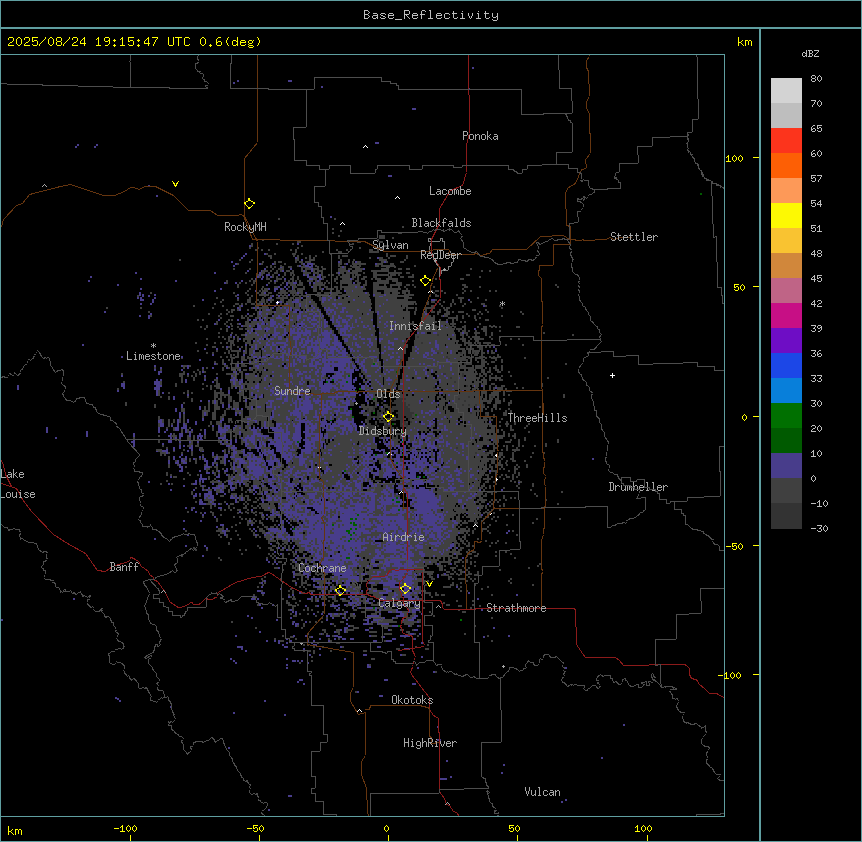Click the Sylvan label
Image resolution: width=862 pixels, height=842 pixels.
tap(390, 245)
